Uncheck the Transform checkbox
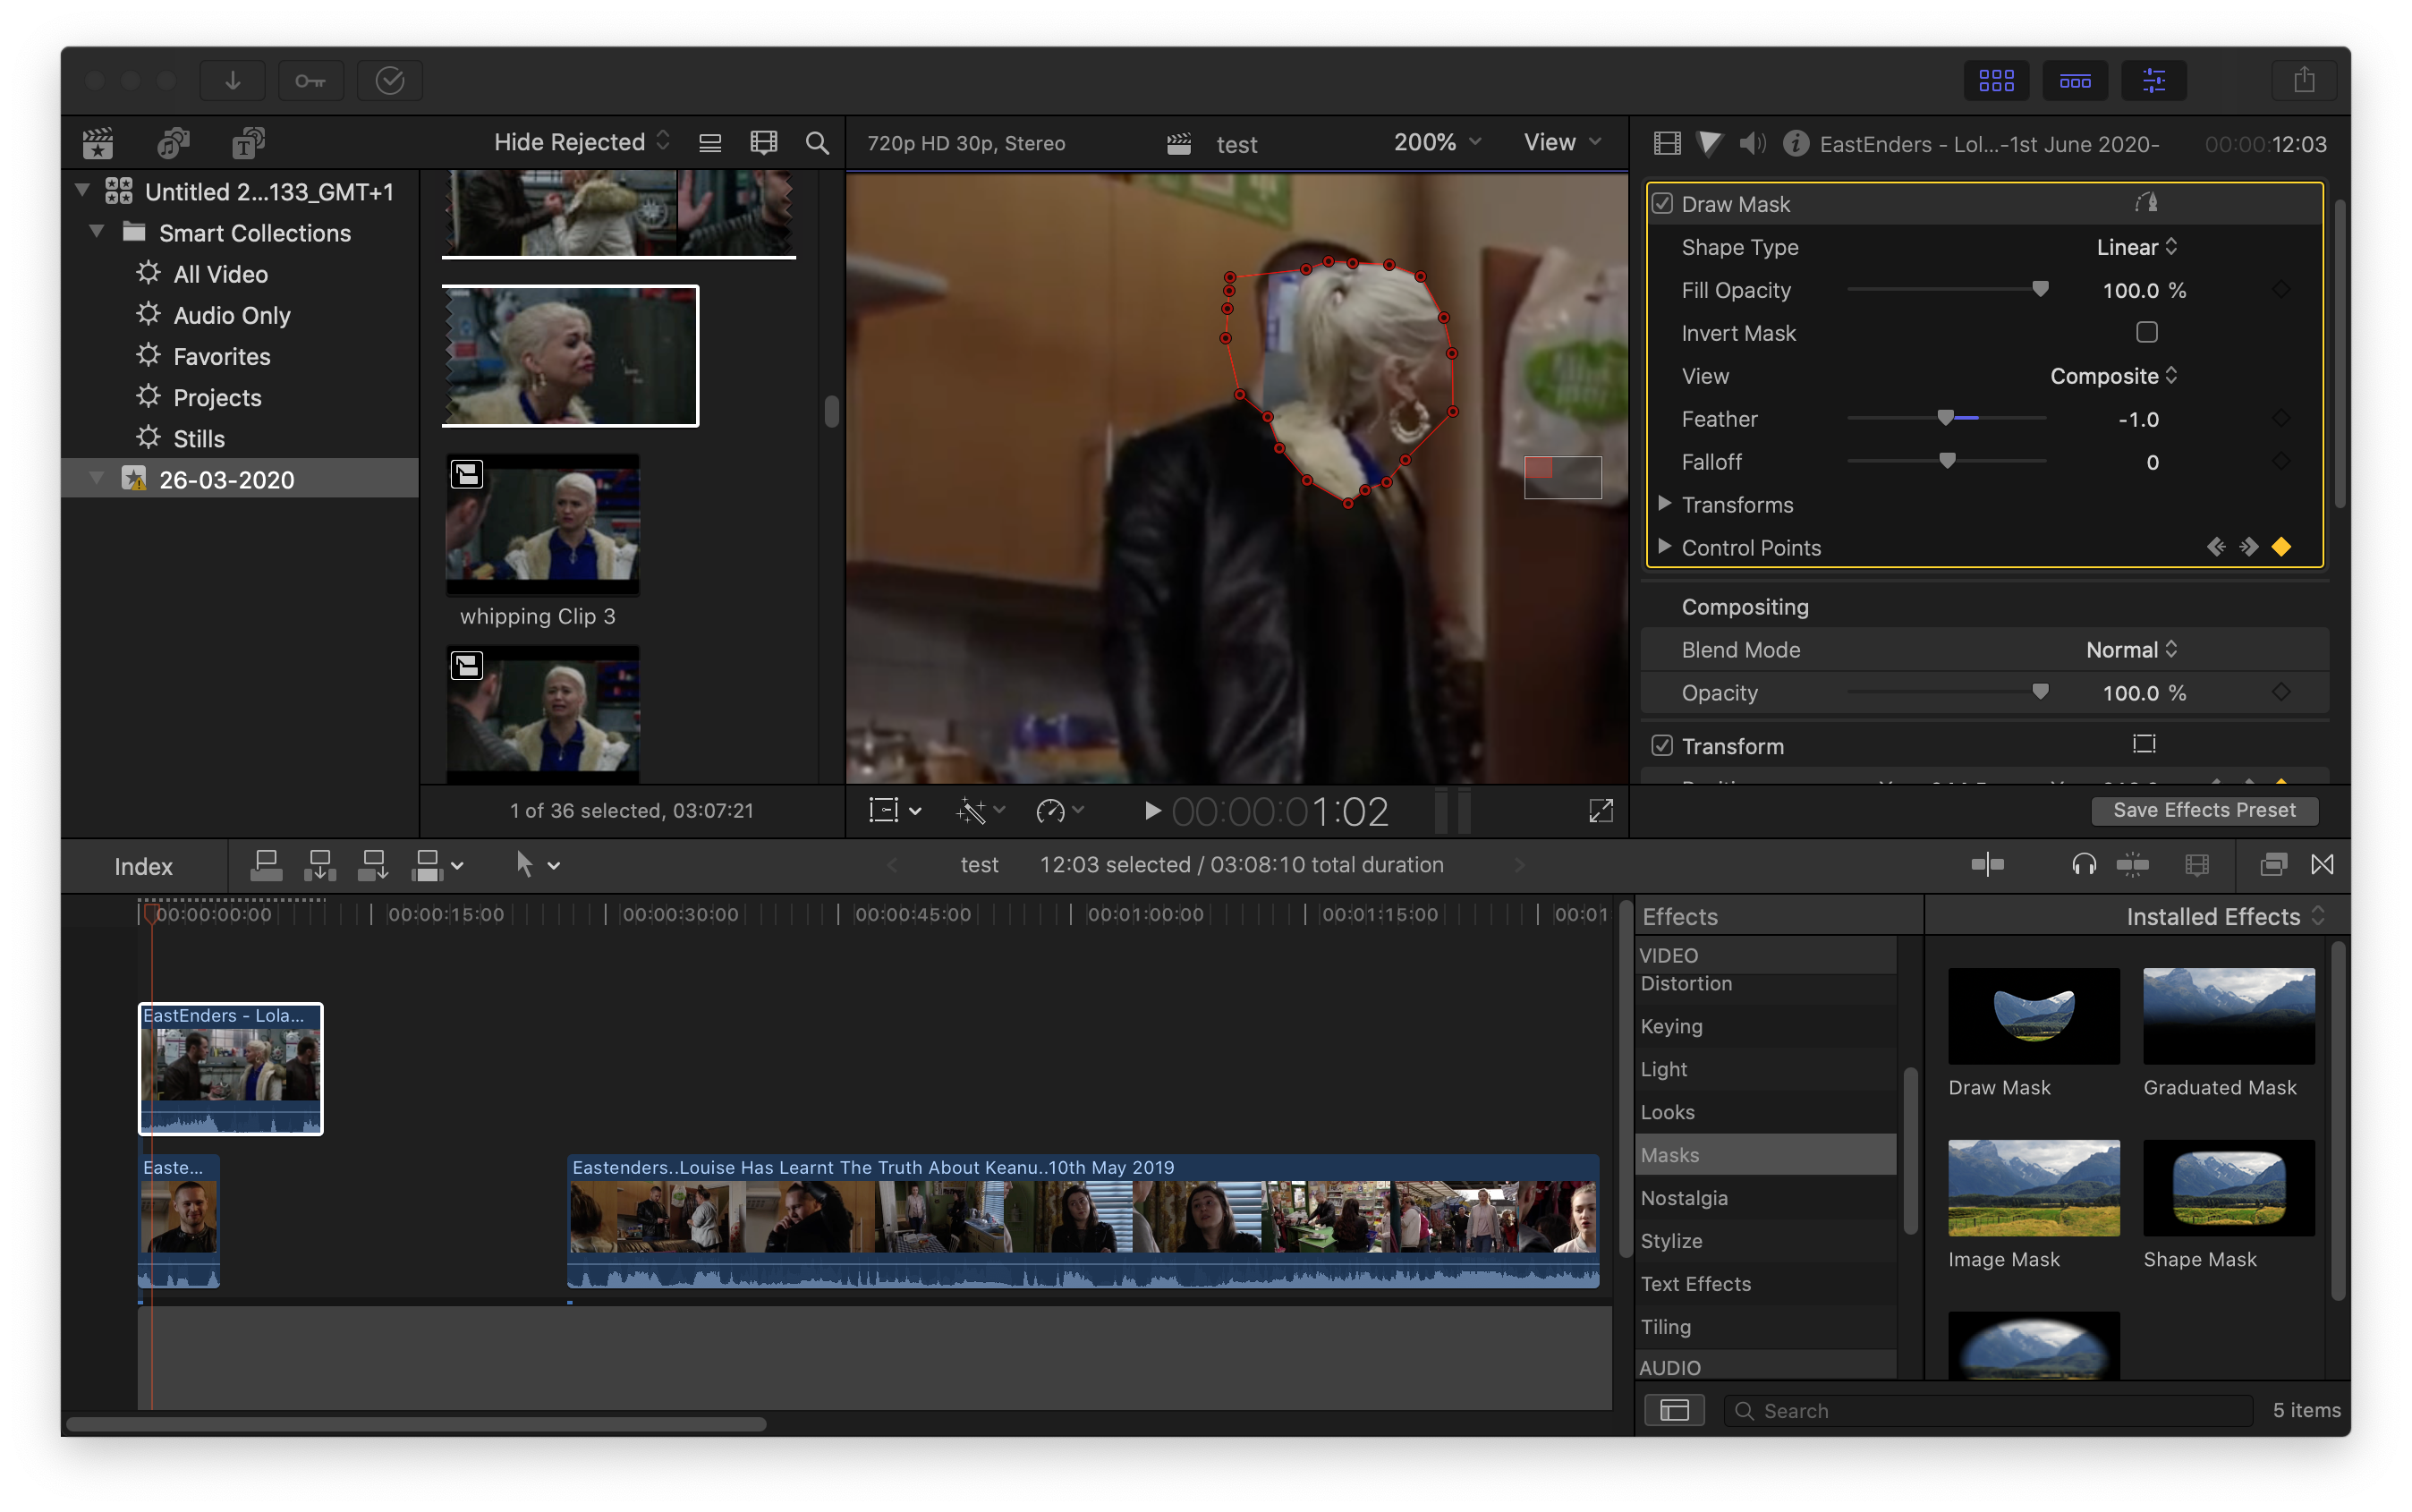 [x=1662, y=746]
